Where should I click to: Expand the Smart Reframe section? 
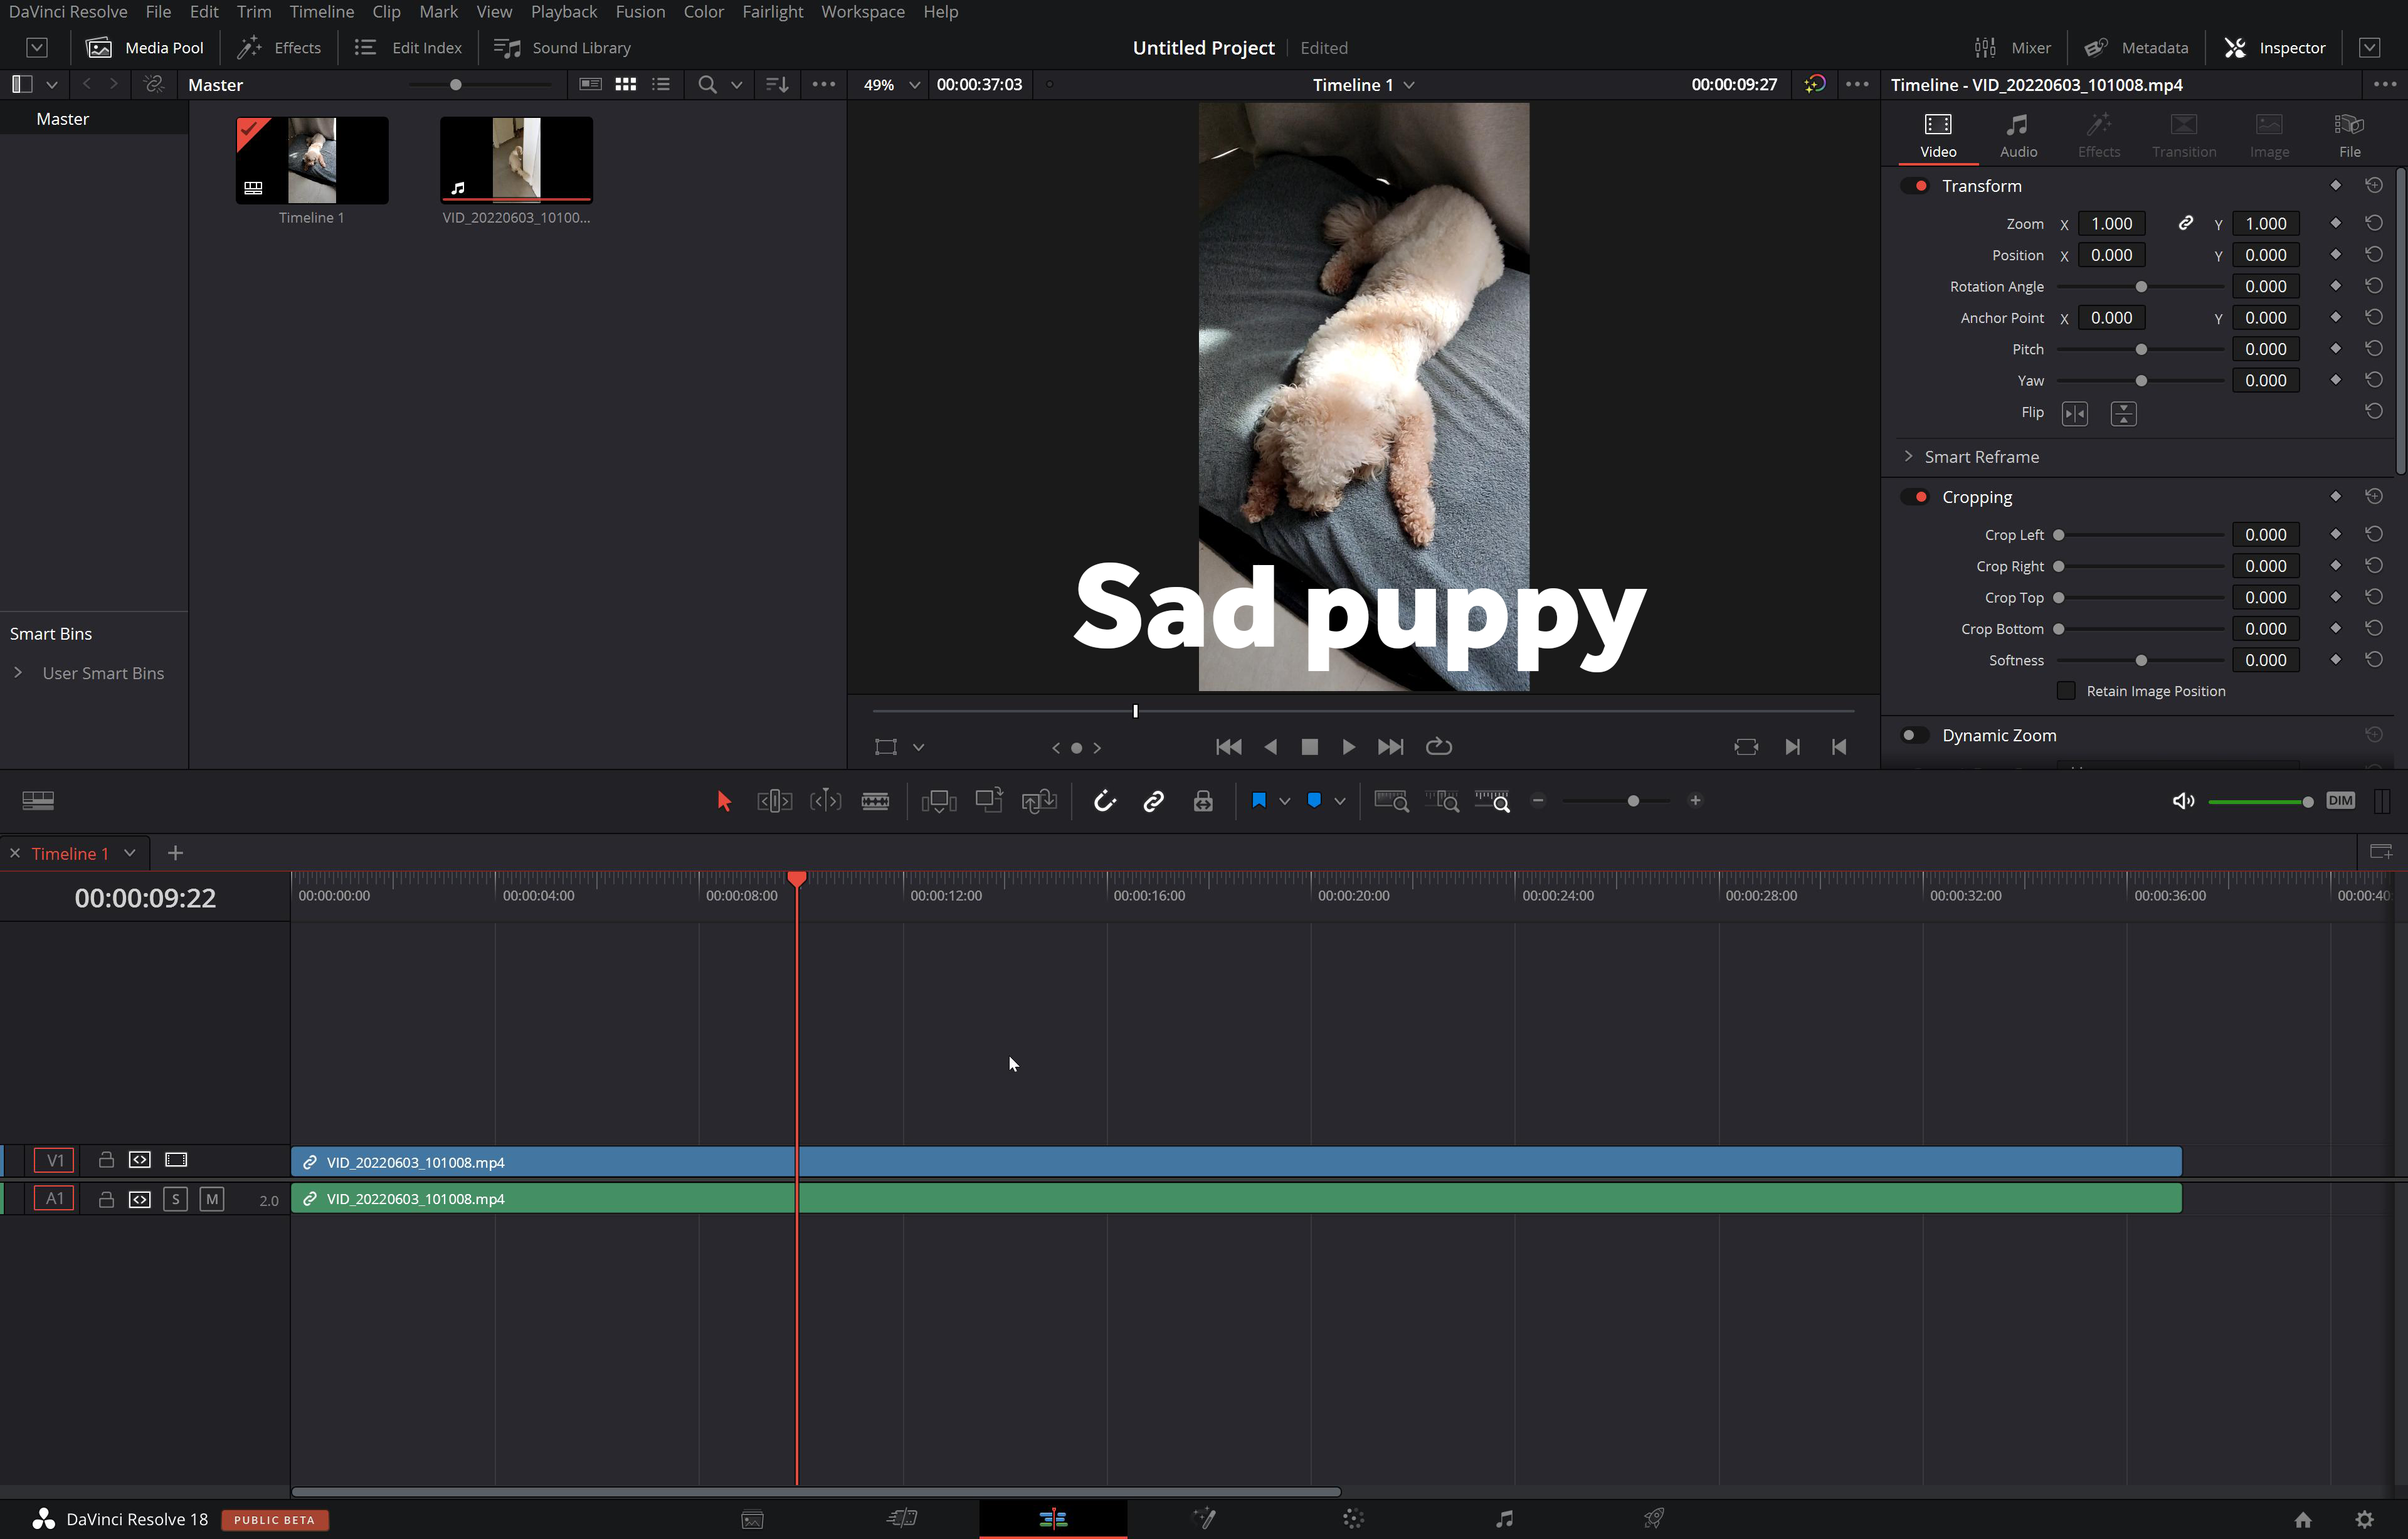click(x=1909, y=457)
